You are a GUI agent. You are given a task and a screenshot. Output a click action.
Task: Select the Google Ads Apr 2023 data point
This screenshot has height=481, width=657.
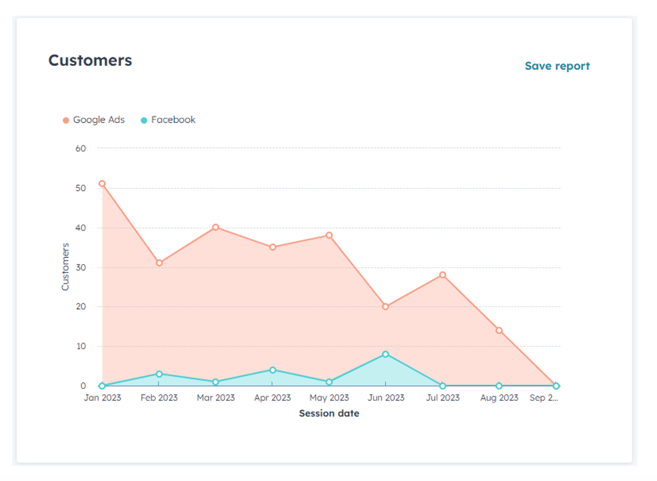(272, 247)
